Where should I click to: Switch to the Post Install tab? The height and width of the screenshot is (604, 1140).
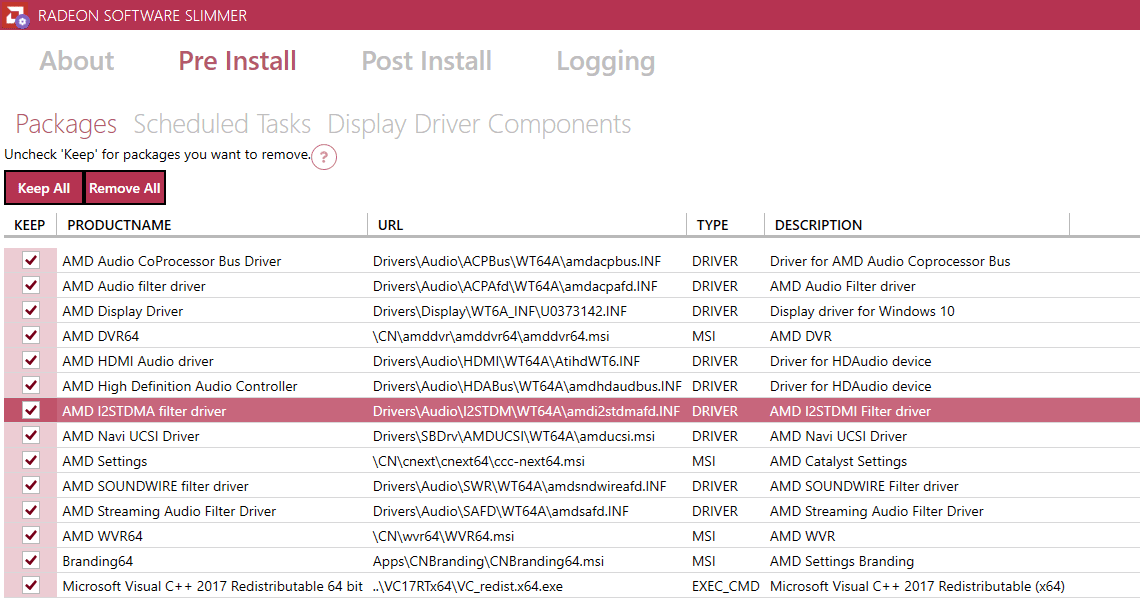coord(426,61)
